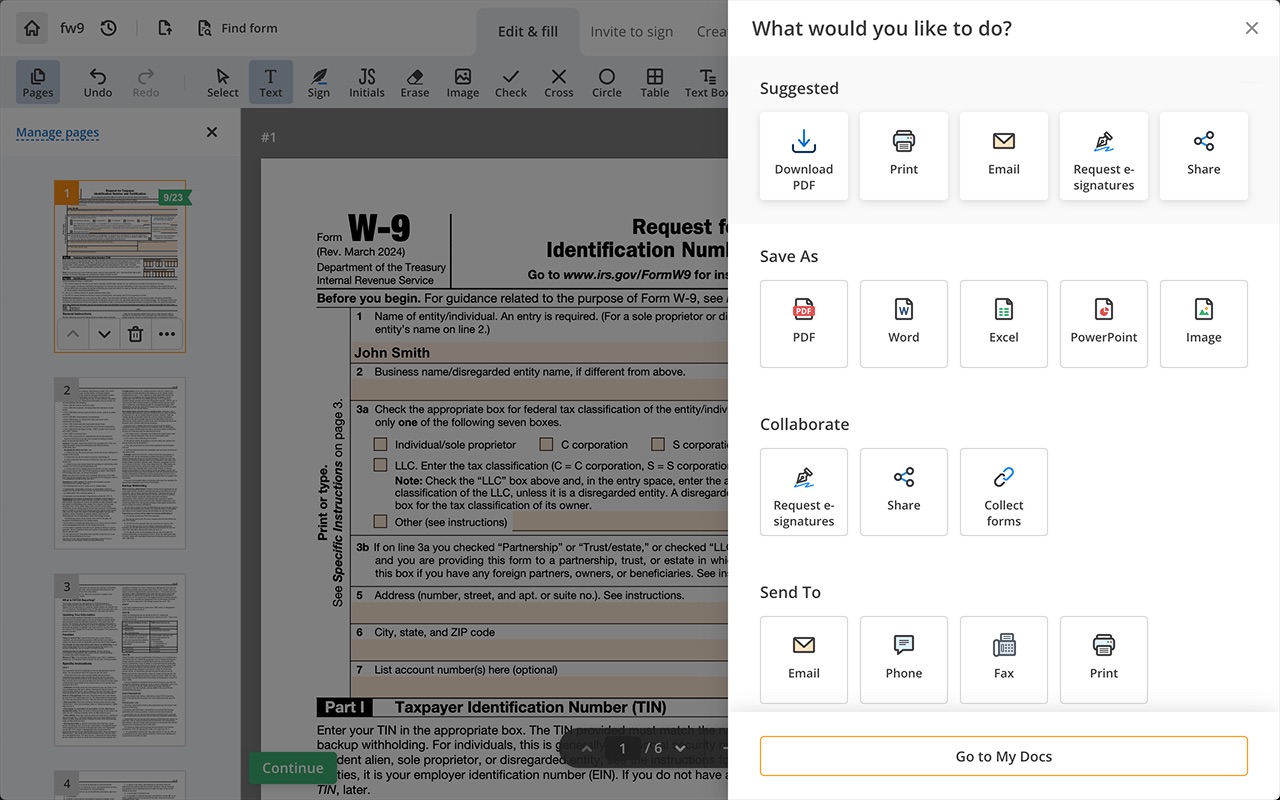Click Print under Send To

1104,660
